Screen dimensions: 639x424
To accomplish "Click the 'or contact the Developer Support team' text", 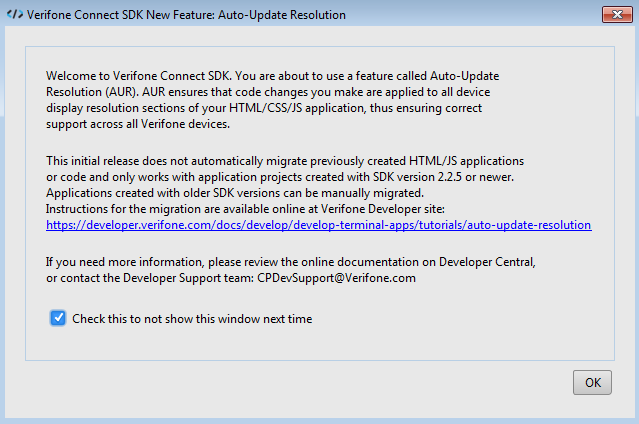I will coord(150,278).
